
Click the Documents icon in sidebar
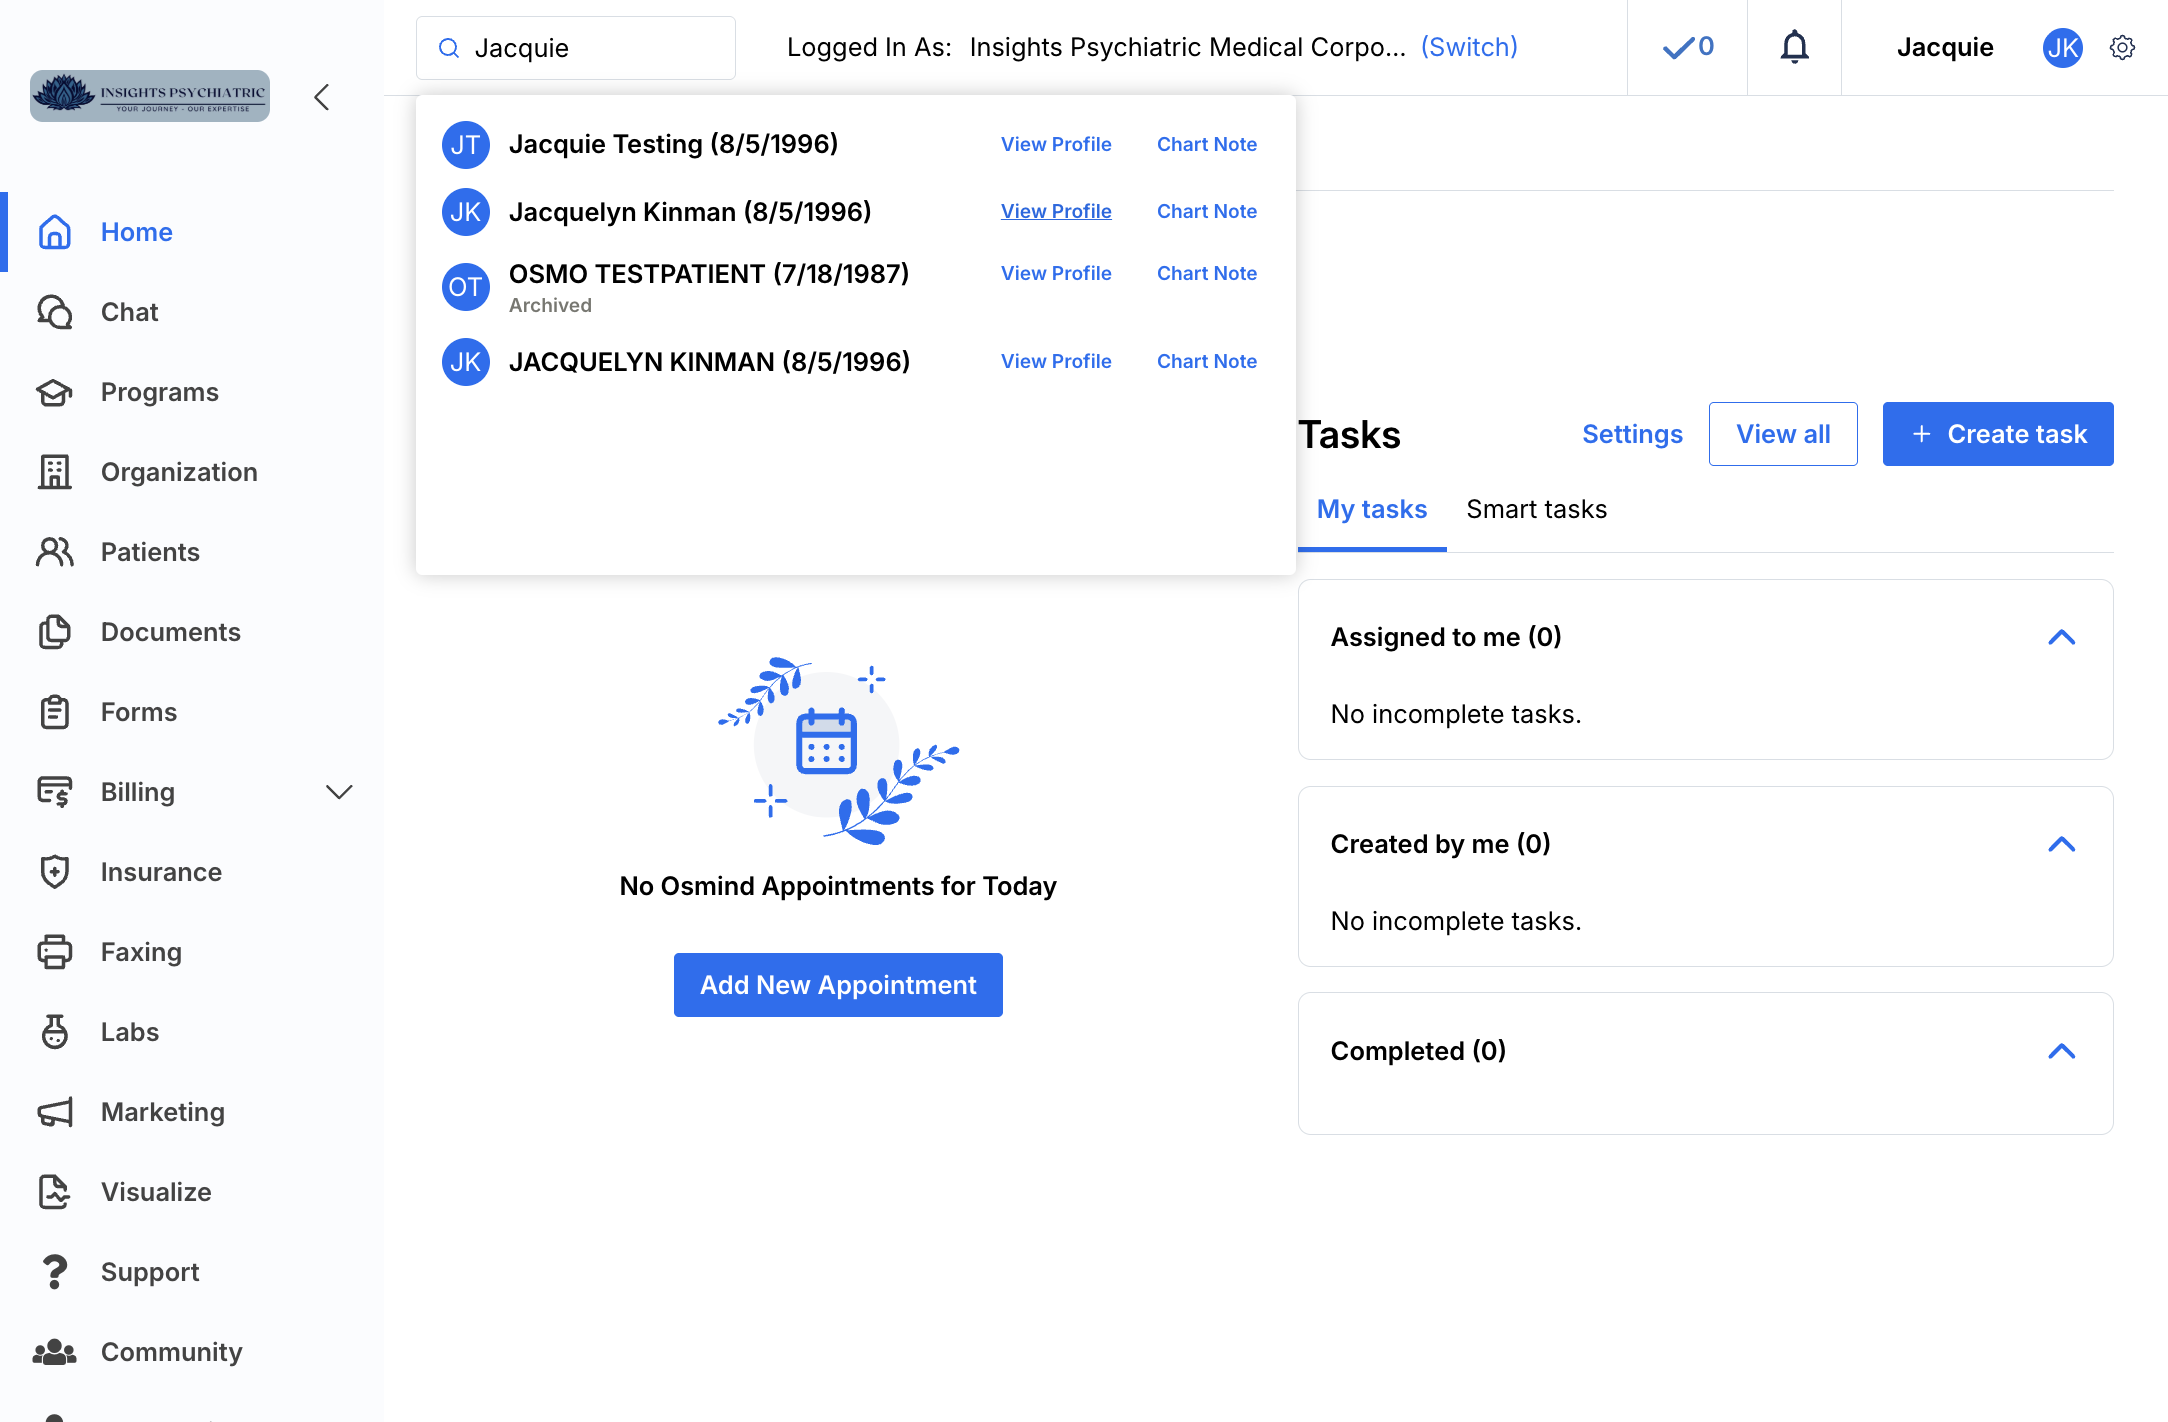tap(54, 632)
